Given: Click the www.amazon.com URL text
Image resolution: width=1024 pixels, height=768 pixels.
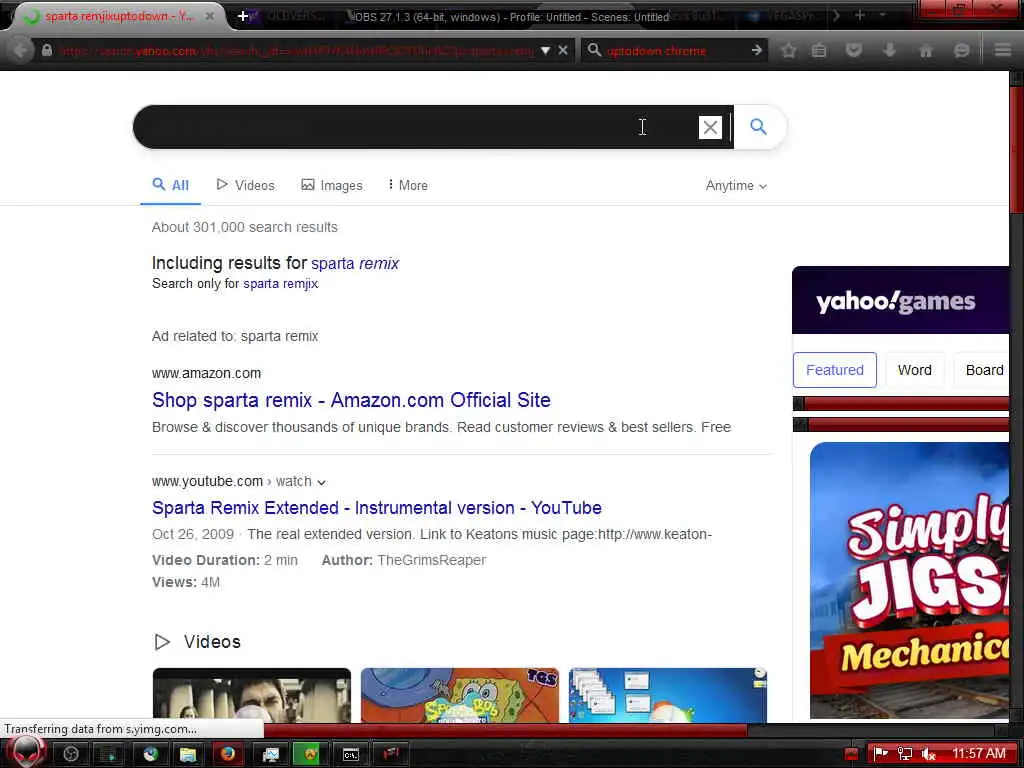Looking at the screenshot, I should coord(206,373).
